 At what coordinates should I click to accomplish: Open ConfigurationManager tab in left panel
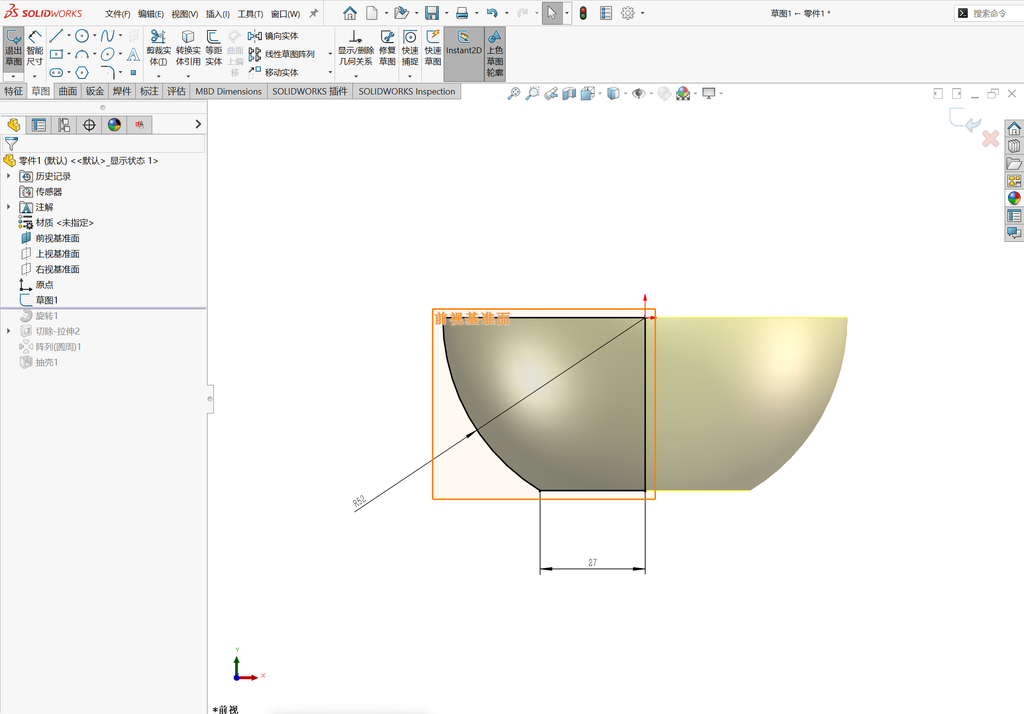(64, 125)
